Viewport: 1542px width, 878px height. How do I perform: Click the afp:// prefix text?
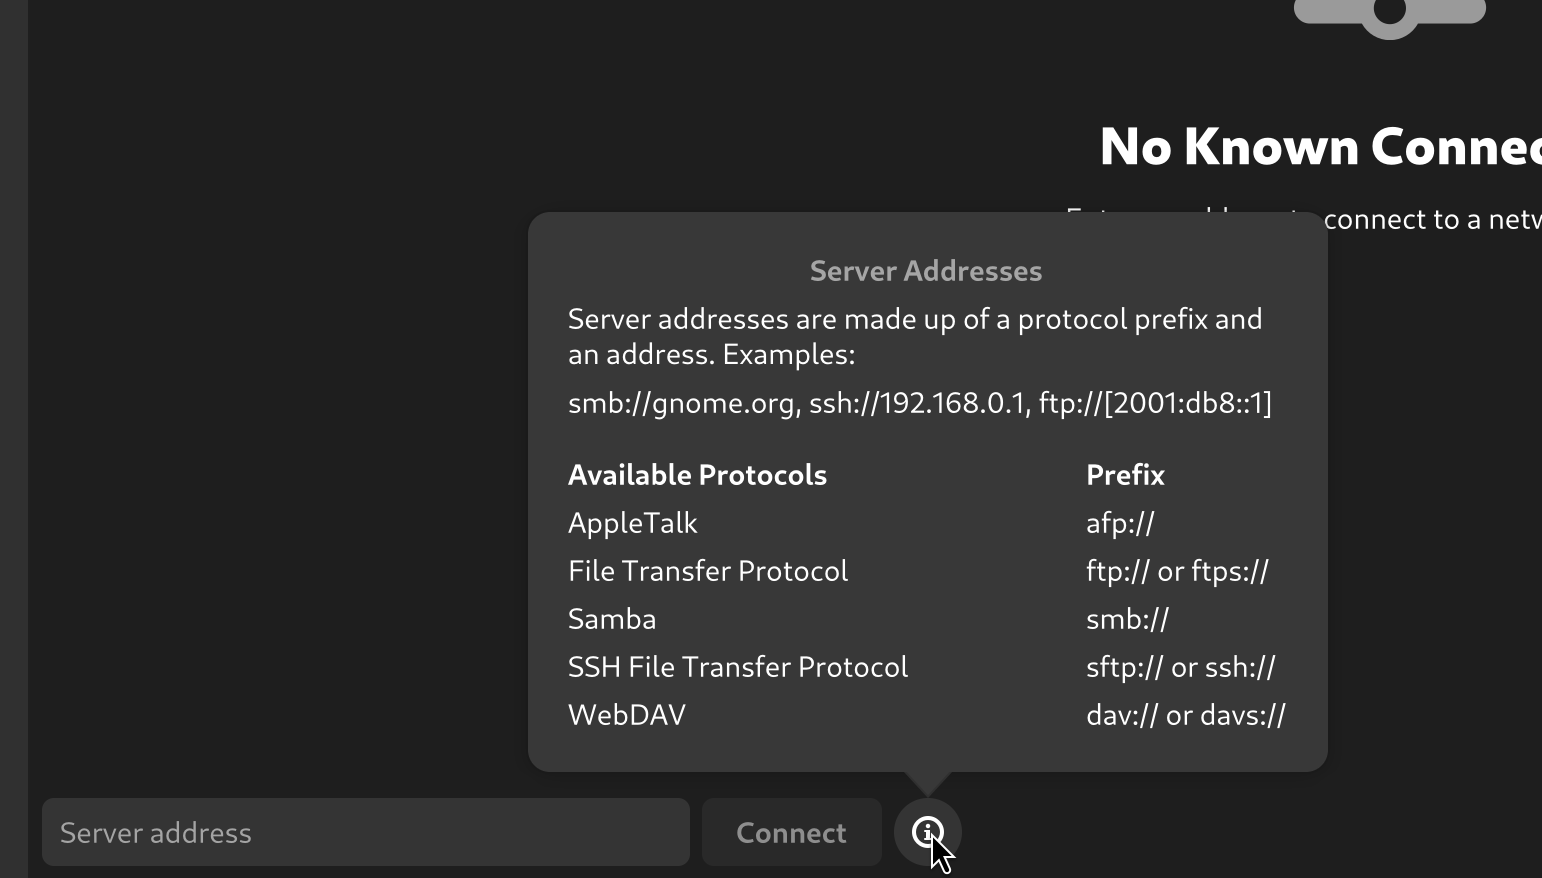click(1120, 523)
